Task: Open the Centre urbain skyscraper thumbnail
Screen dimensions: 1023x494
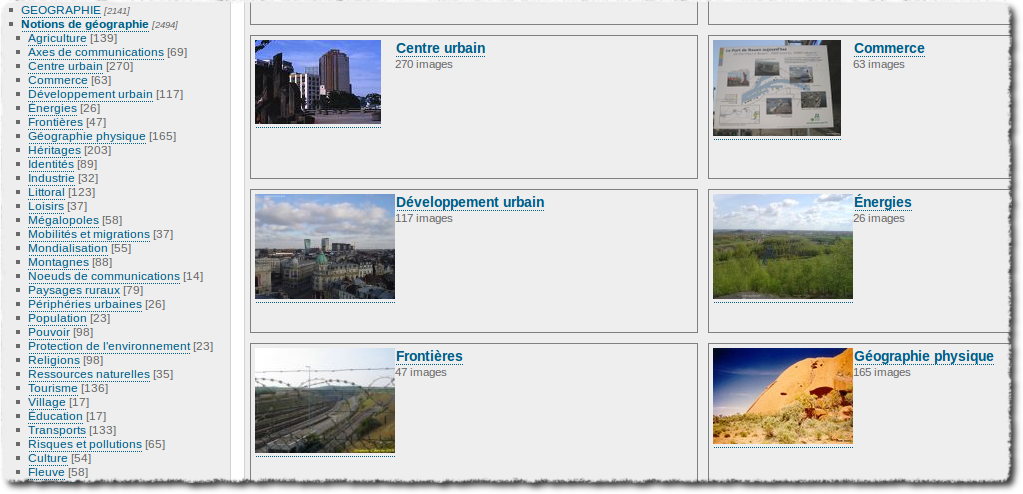Action: [318, 82]
